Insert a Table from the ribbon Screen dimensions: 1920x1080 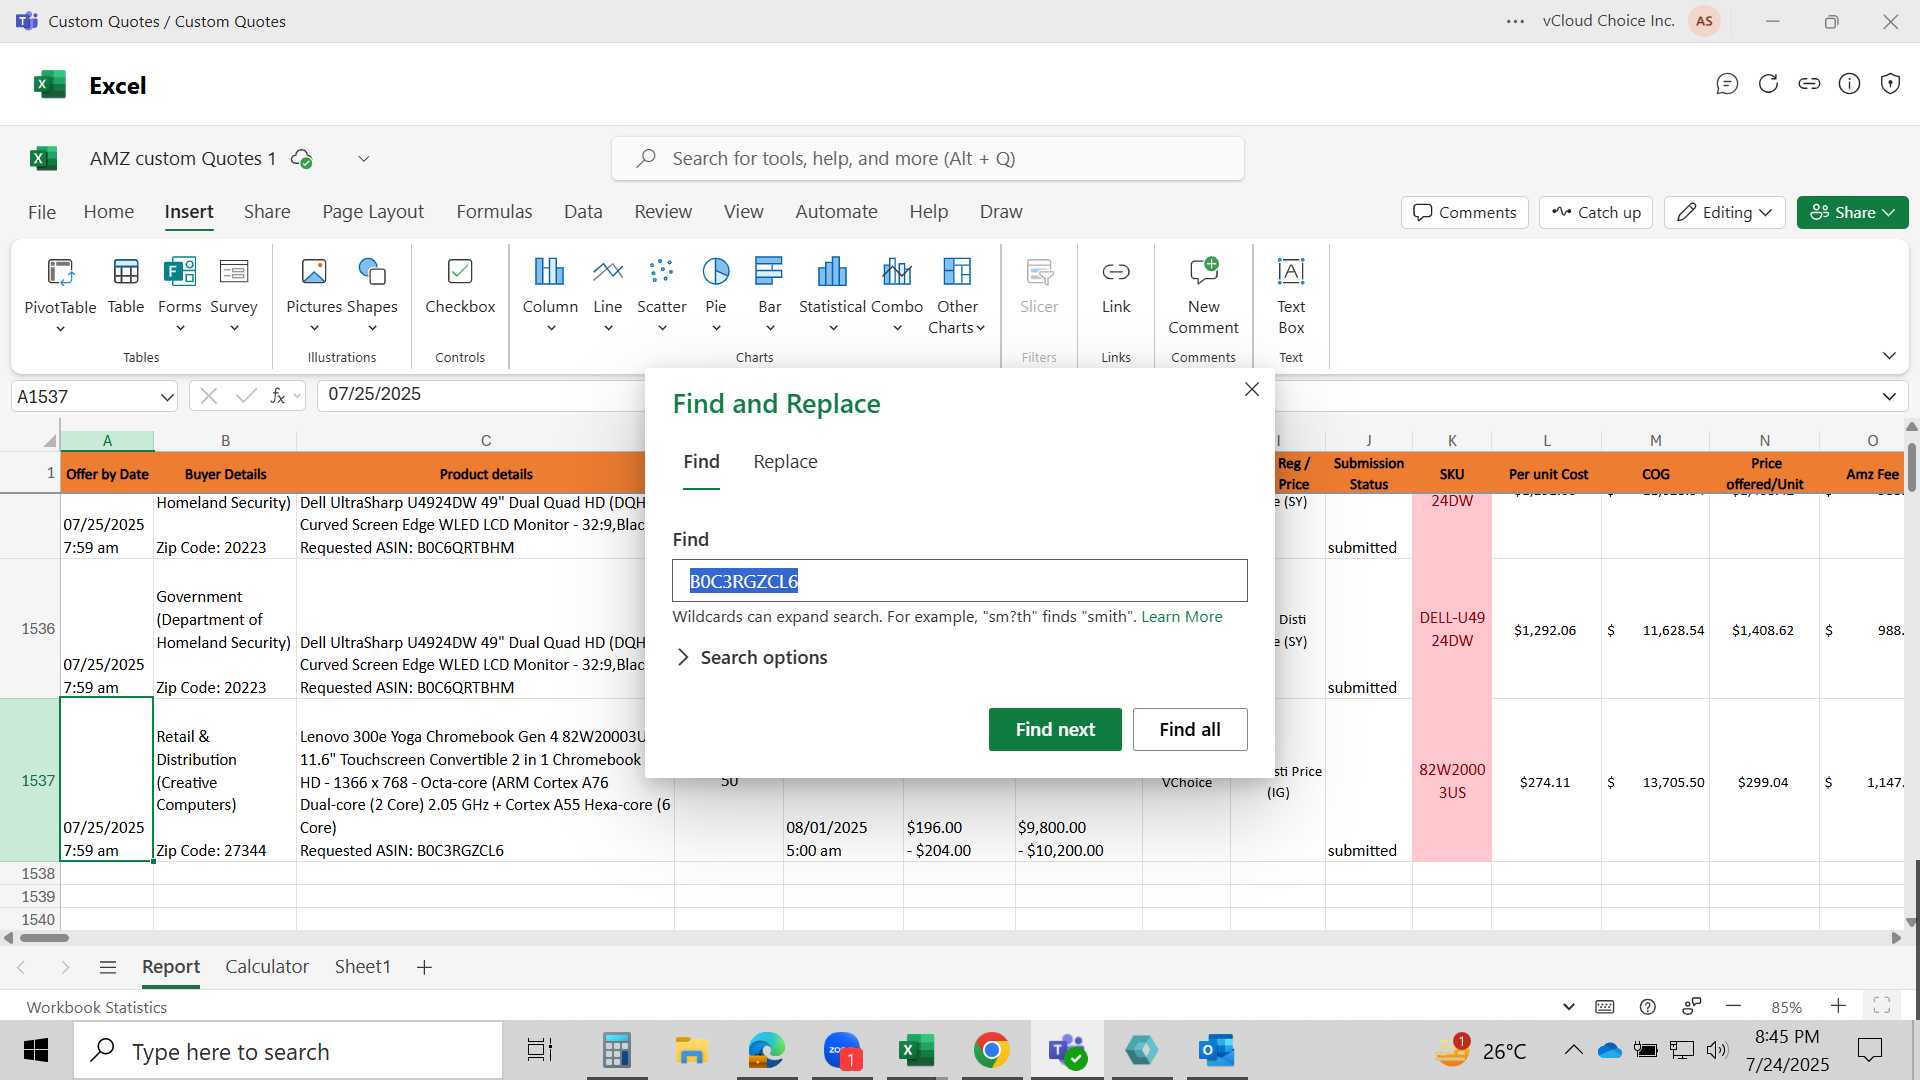click(x=126, y=286)
